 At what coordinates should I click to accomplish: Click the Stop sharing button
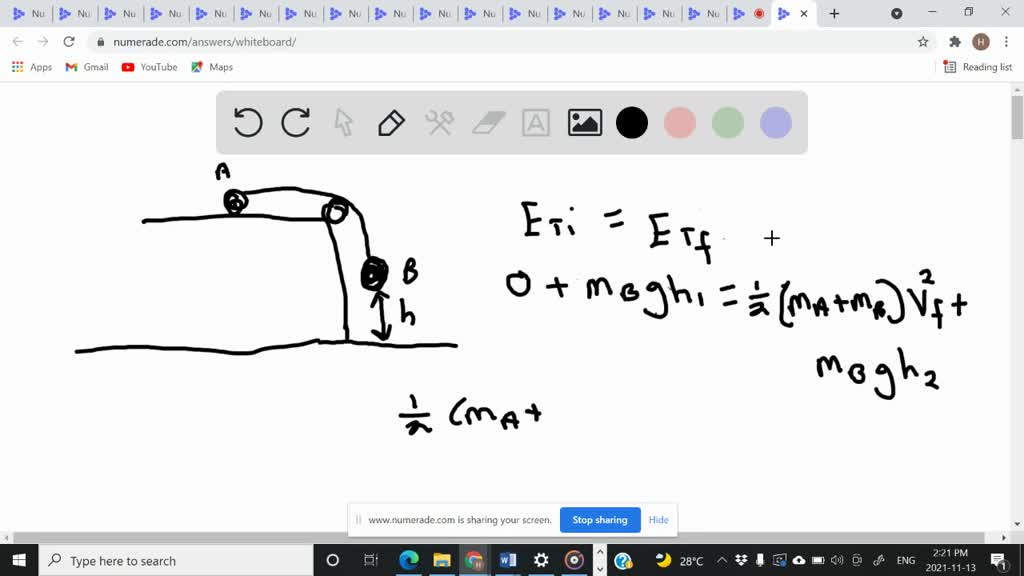coord(600,520)
